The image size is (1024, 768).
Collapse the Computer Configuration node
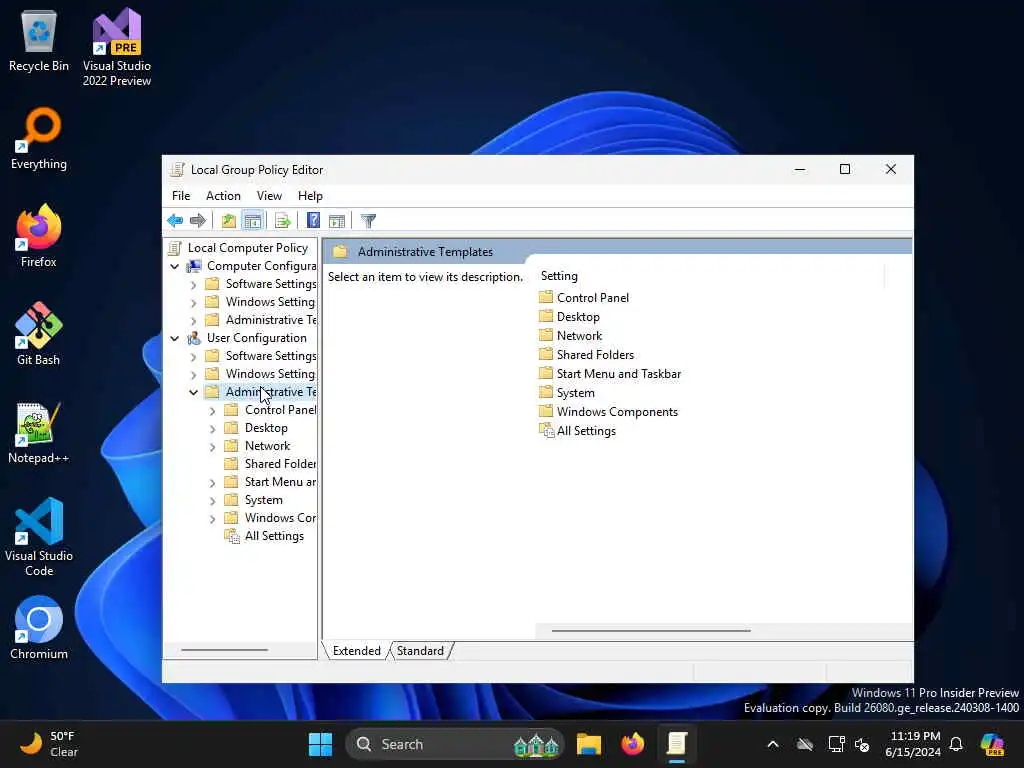(174, 266)
